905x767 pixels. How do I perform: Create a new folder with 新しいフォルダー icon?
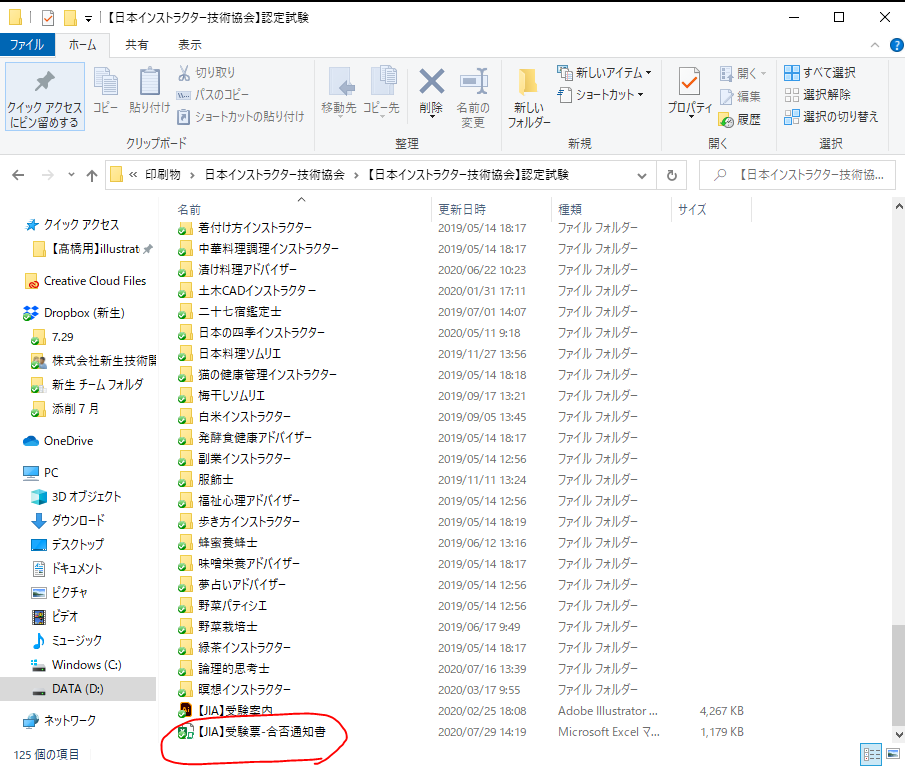pyautogui.click(x=529, y=96)
